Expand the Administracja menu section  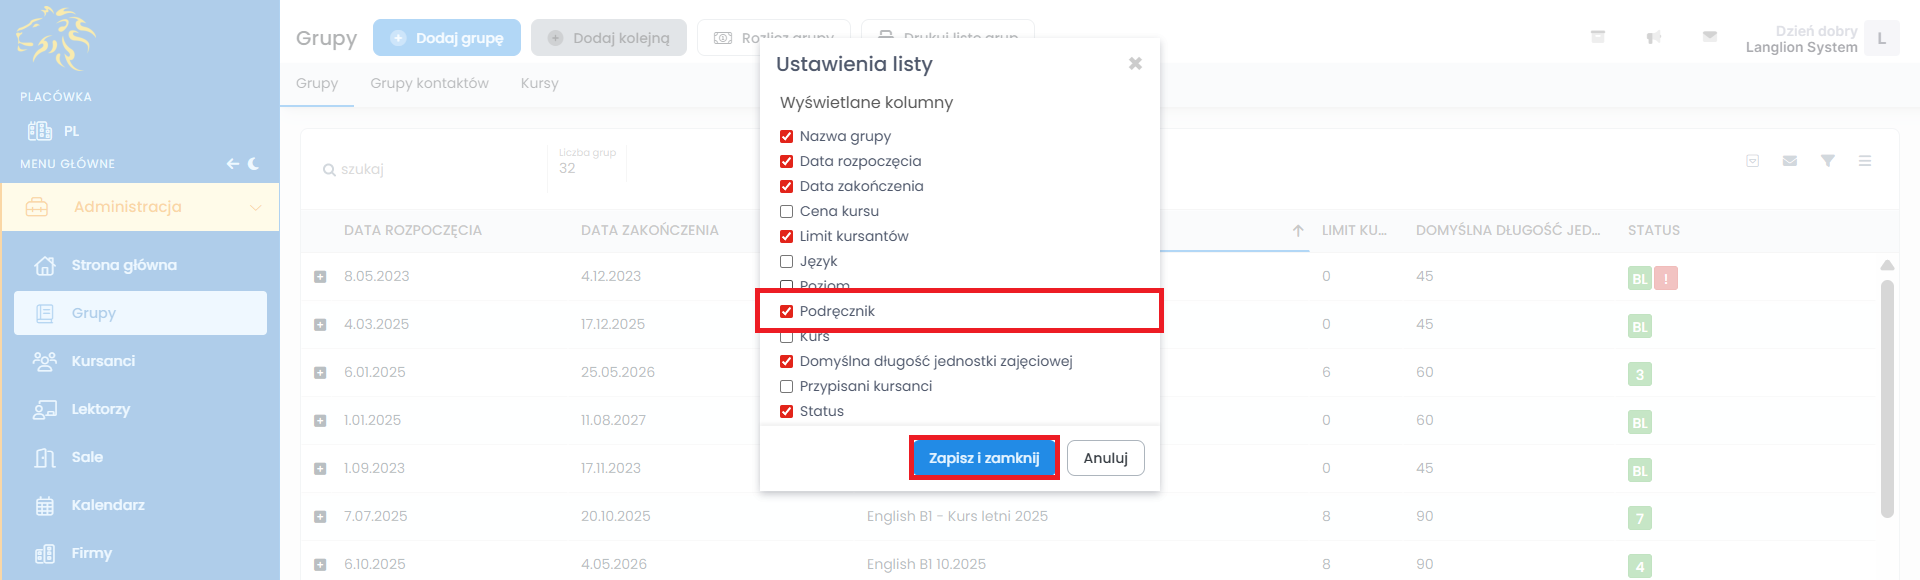[x=140, y=207]
